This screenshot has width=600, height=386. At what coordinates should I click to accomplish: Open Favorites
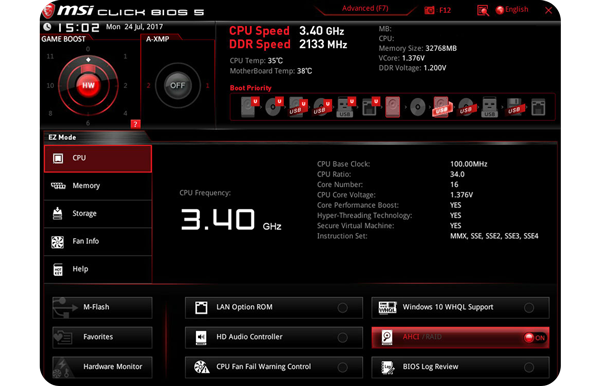click(x=102, y=337)
